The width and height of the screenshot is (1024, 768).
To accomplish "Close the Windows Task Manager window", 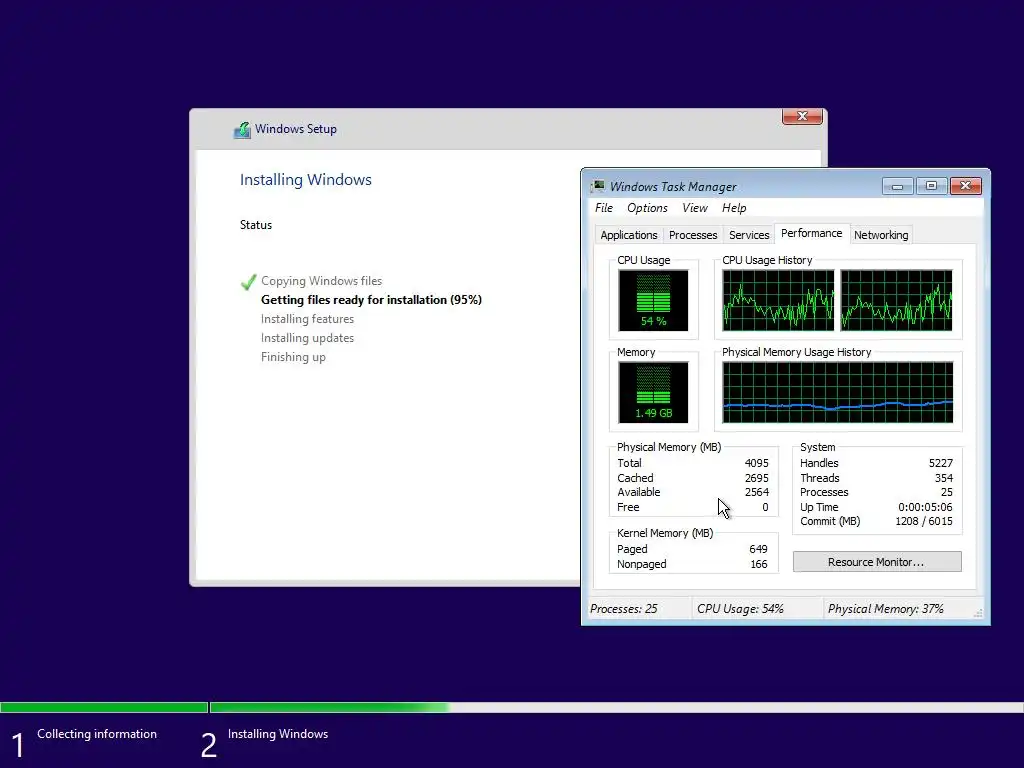I will [965, 186].
